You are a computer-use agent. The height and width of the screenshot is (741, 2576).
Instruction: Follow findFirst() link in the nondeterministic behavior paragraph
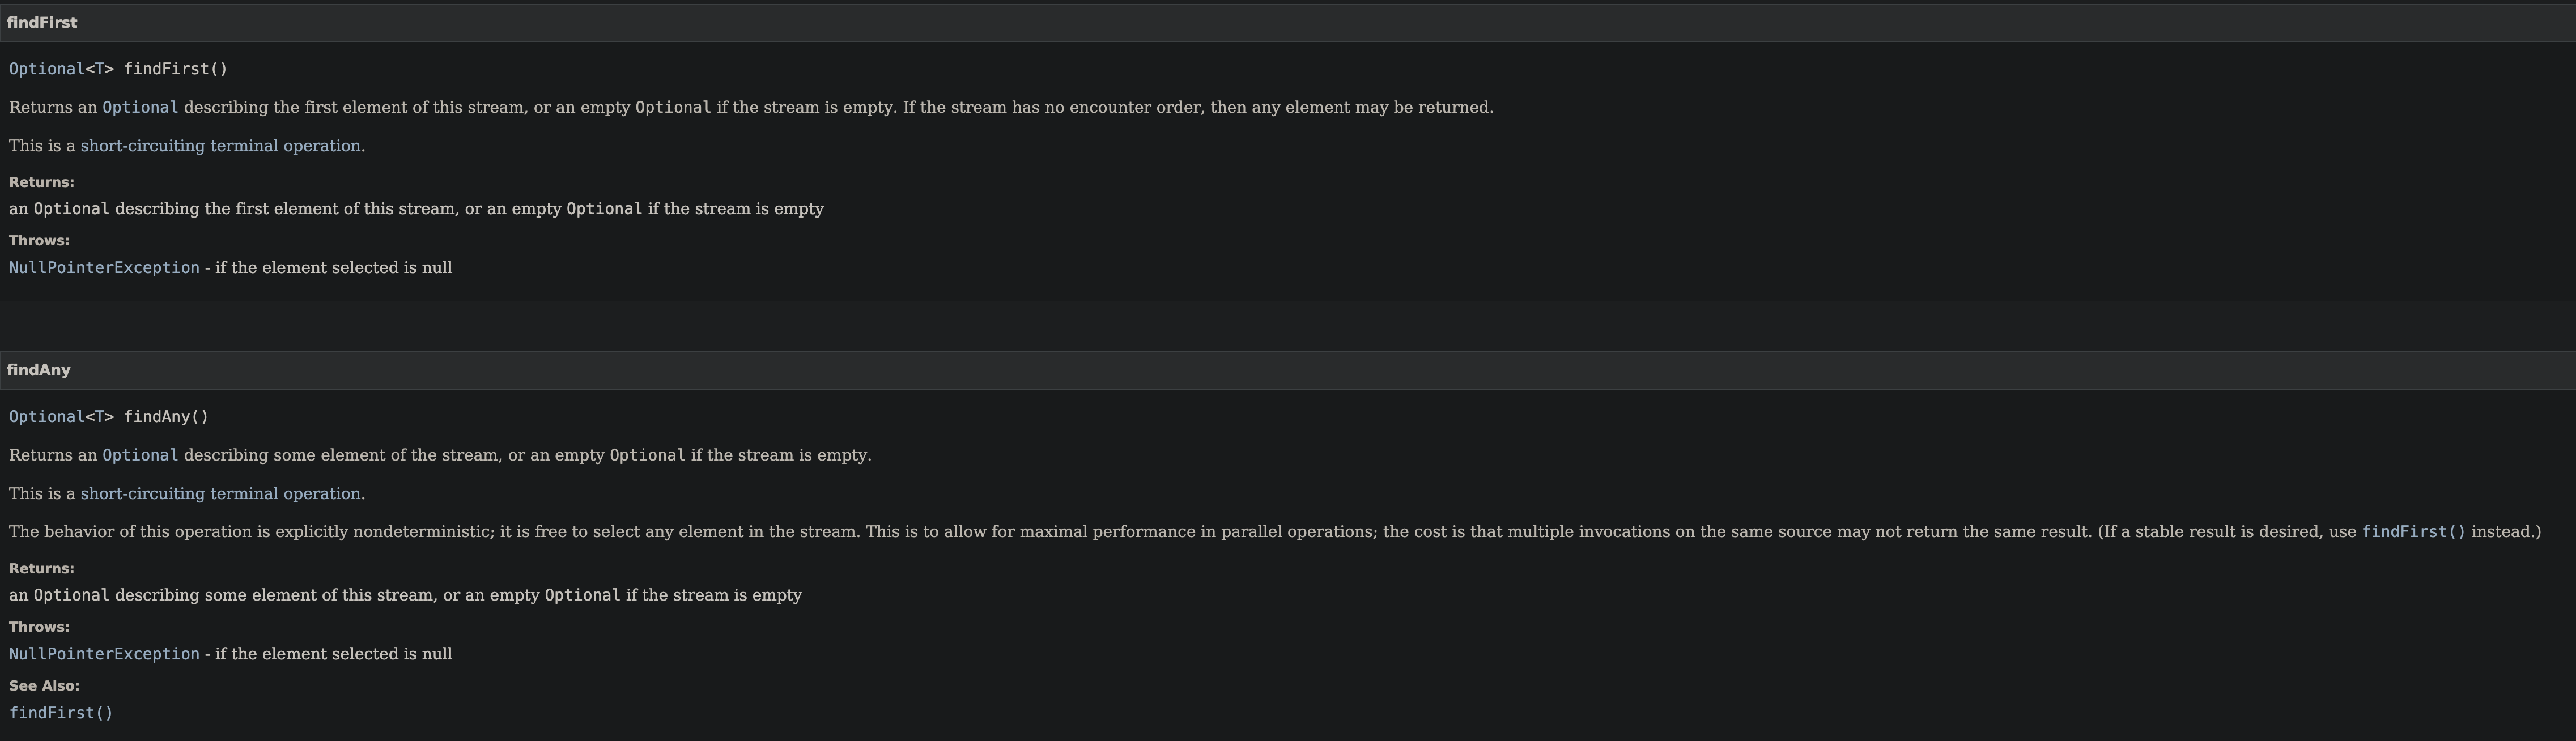pos(2413,532)
